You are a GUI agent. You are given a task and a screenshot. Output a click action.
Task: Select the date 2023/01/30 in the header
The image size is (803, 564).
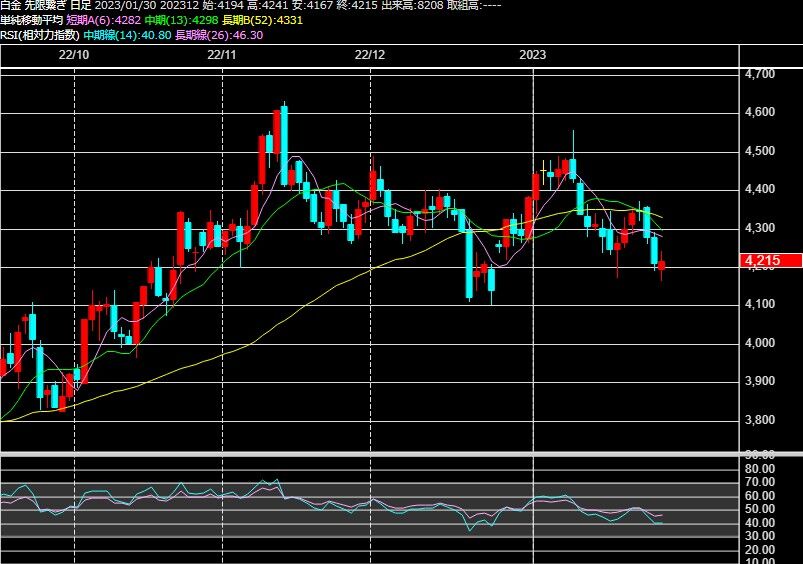point(125,6)
